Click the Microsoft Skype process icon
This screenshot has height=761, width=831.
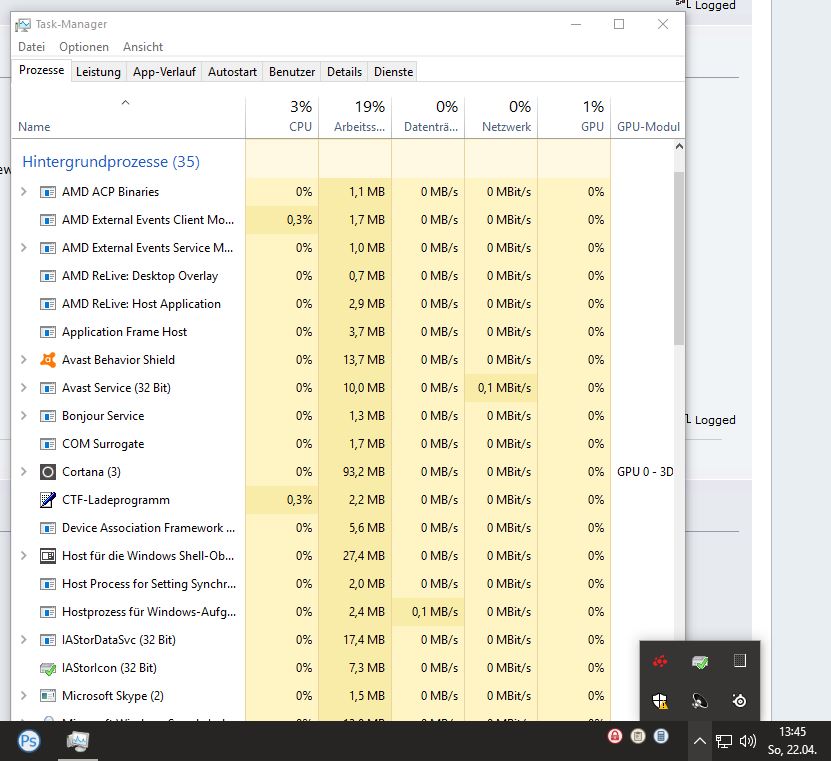[x=48, y=696]
